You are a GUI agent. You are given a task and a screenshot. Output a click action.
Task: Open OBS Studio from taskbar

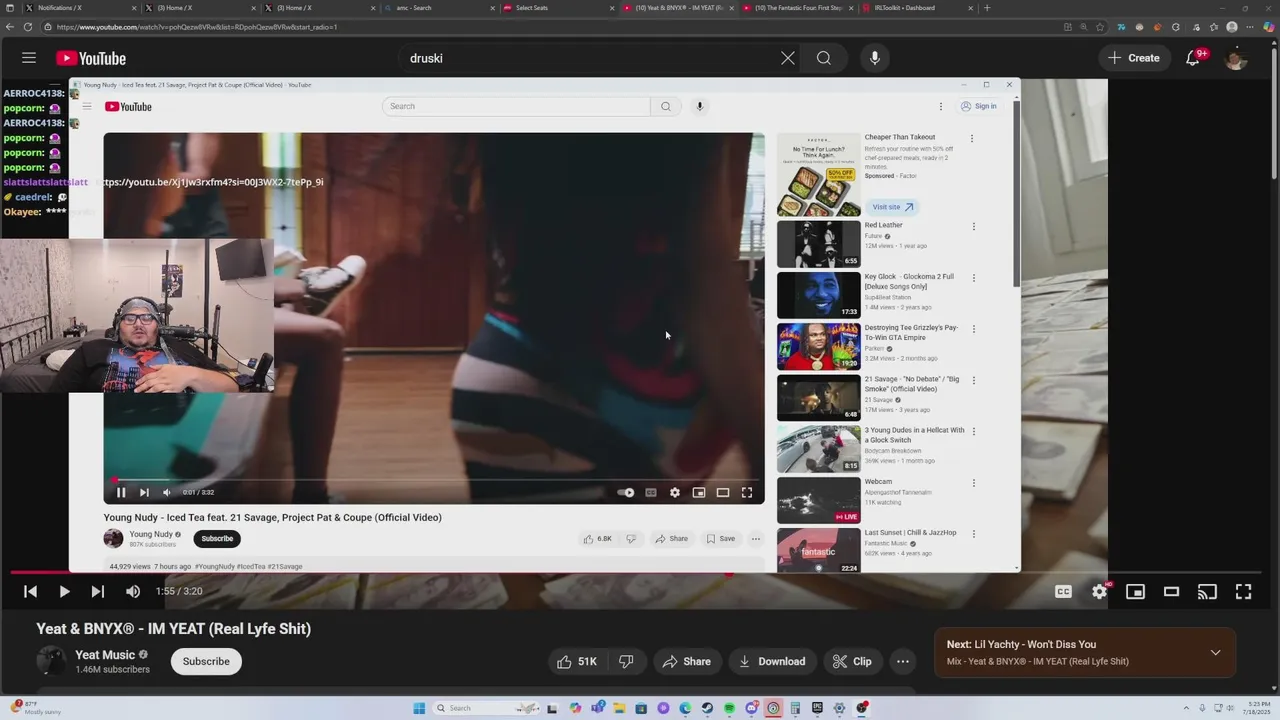pos(861,708)
